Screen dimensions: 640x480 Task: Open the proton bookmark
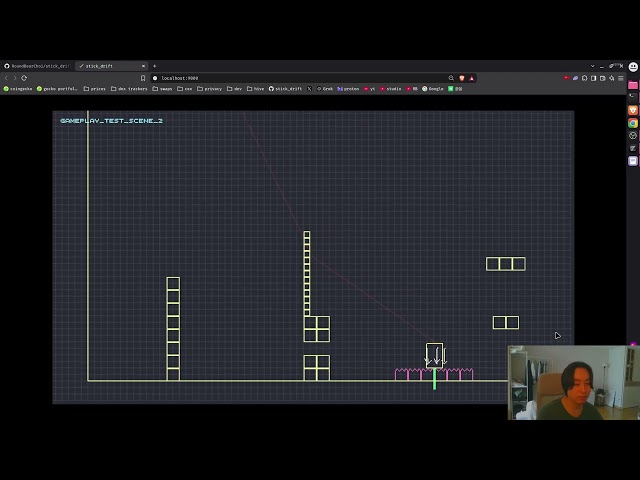coord(348,89)
